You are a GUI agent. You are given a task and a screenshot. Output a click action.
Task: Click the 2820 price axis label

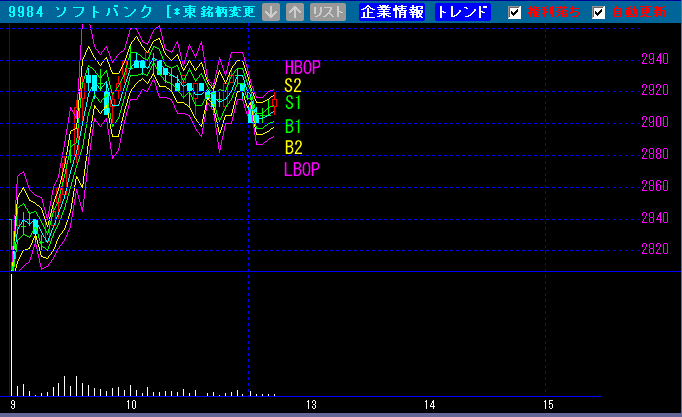point(655,249)
